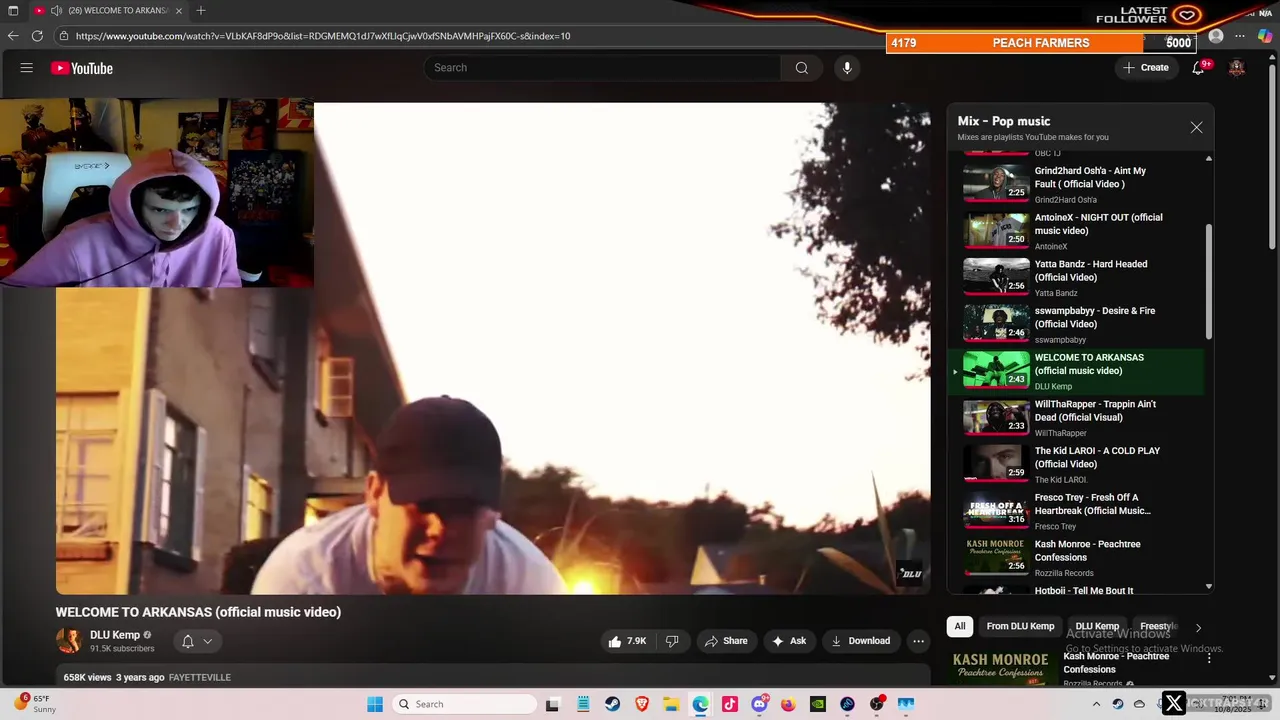Open Brave browser from taskbar

(x=641, y=704)
